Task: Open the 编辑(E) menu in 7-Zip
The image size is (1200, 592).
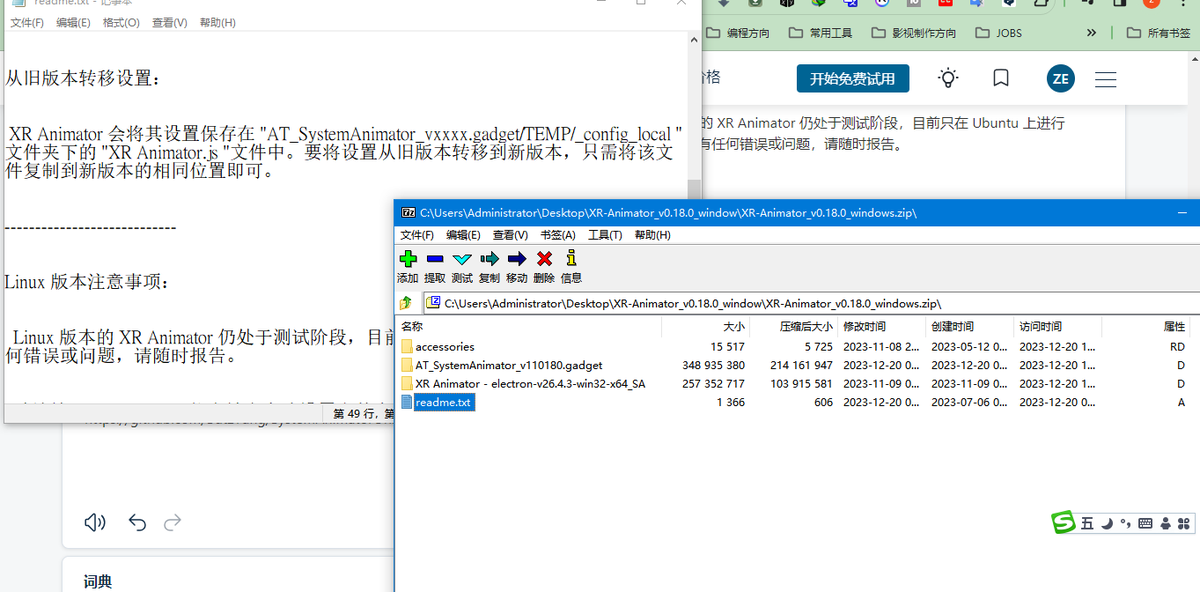Action: coord(463,235)
